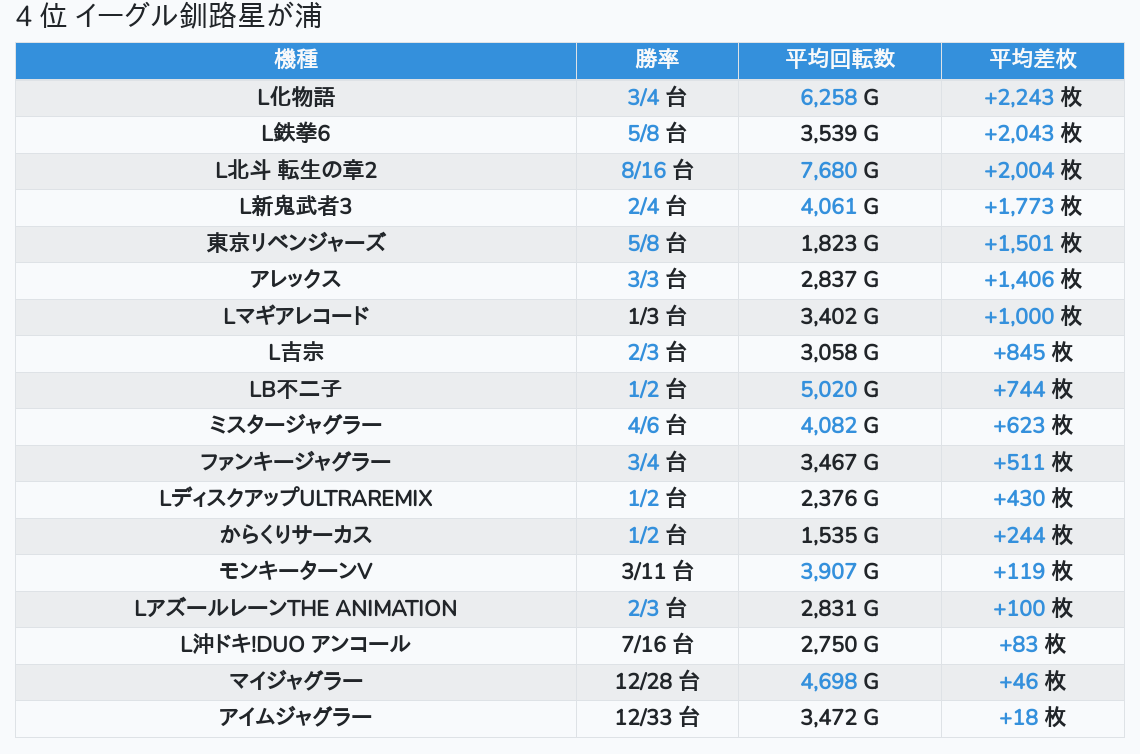Open 東京リベンジャーズ machine entry

[x=295, y=243]
